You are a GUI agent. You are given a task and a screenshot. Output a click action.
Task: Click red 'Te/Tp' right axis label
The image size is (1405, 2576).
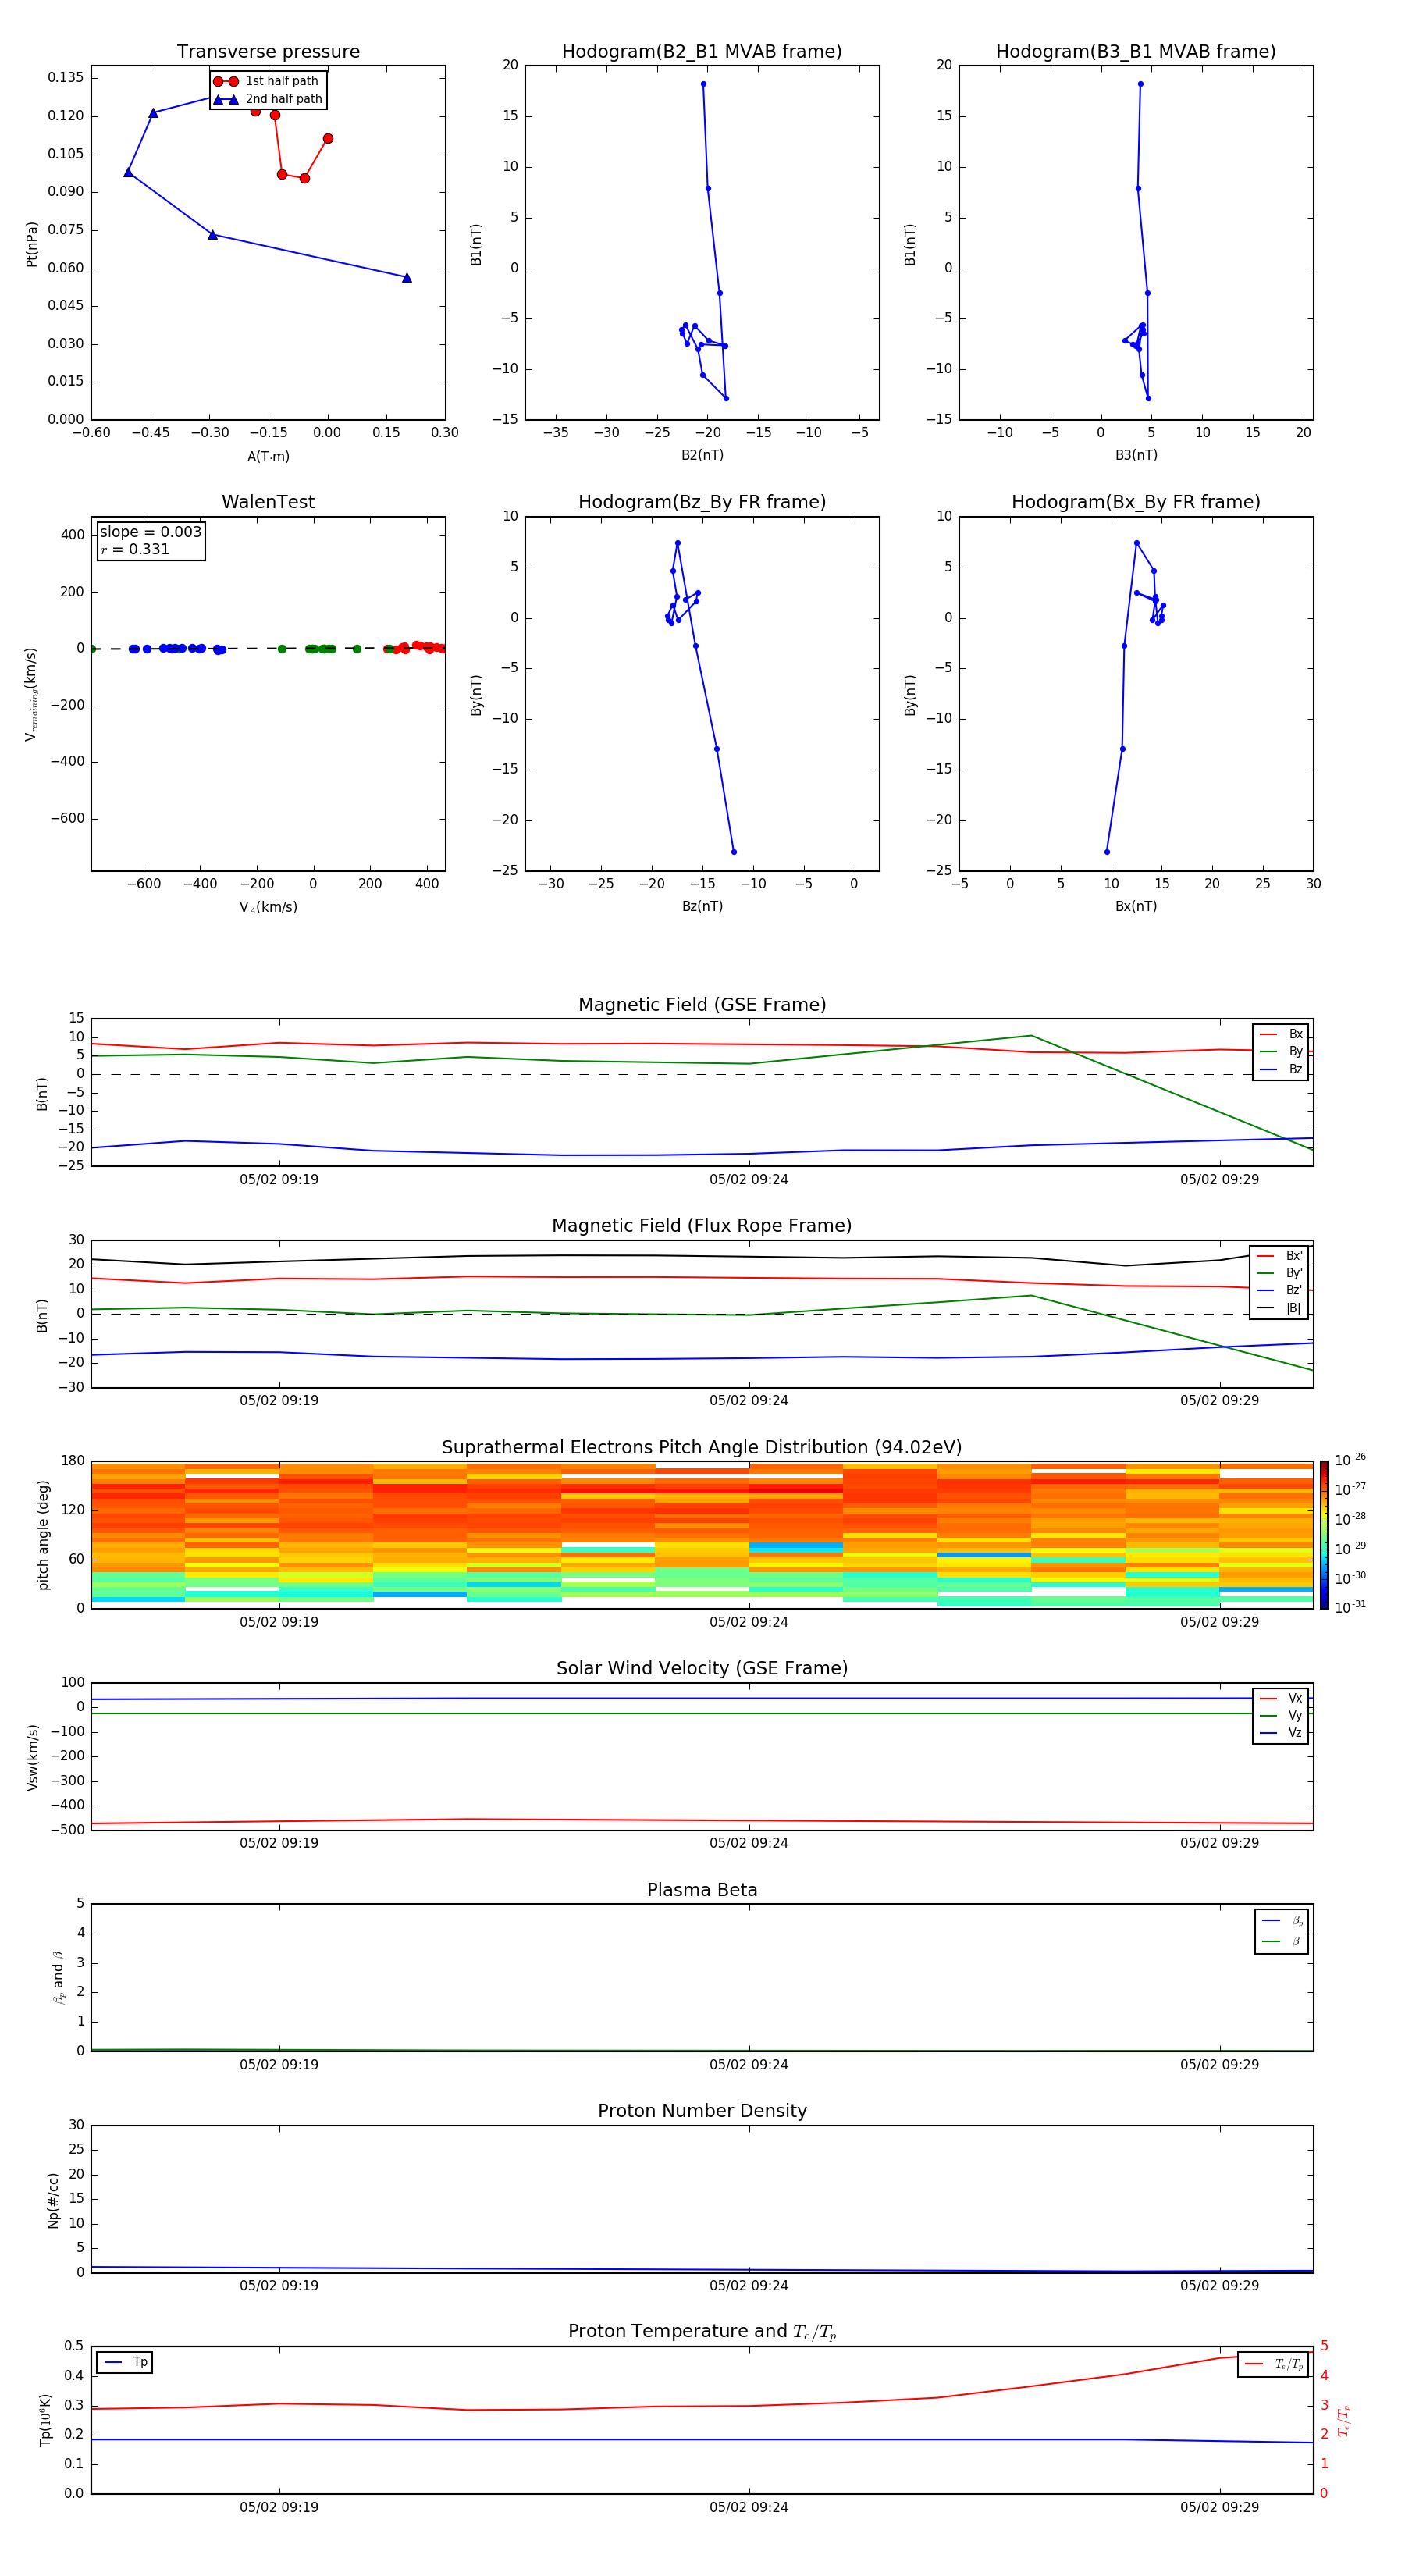tap(1344, 2420)
